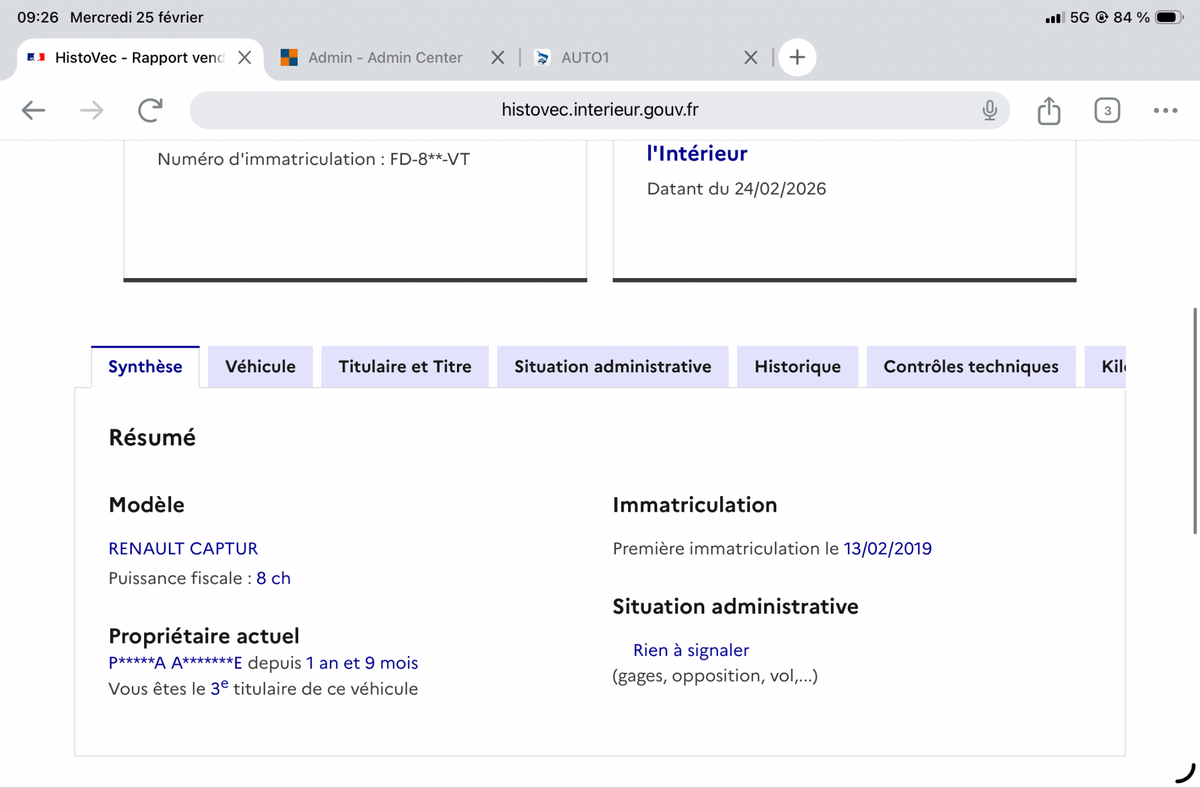1200x788 pixels.
Task: Open the share sheet icon
Action: [x=1048, y=110]
